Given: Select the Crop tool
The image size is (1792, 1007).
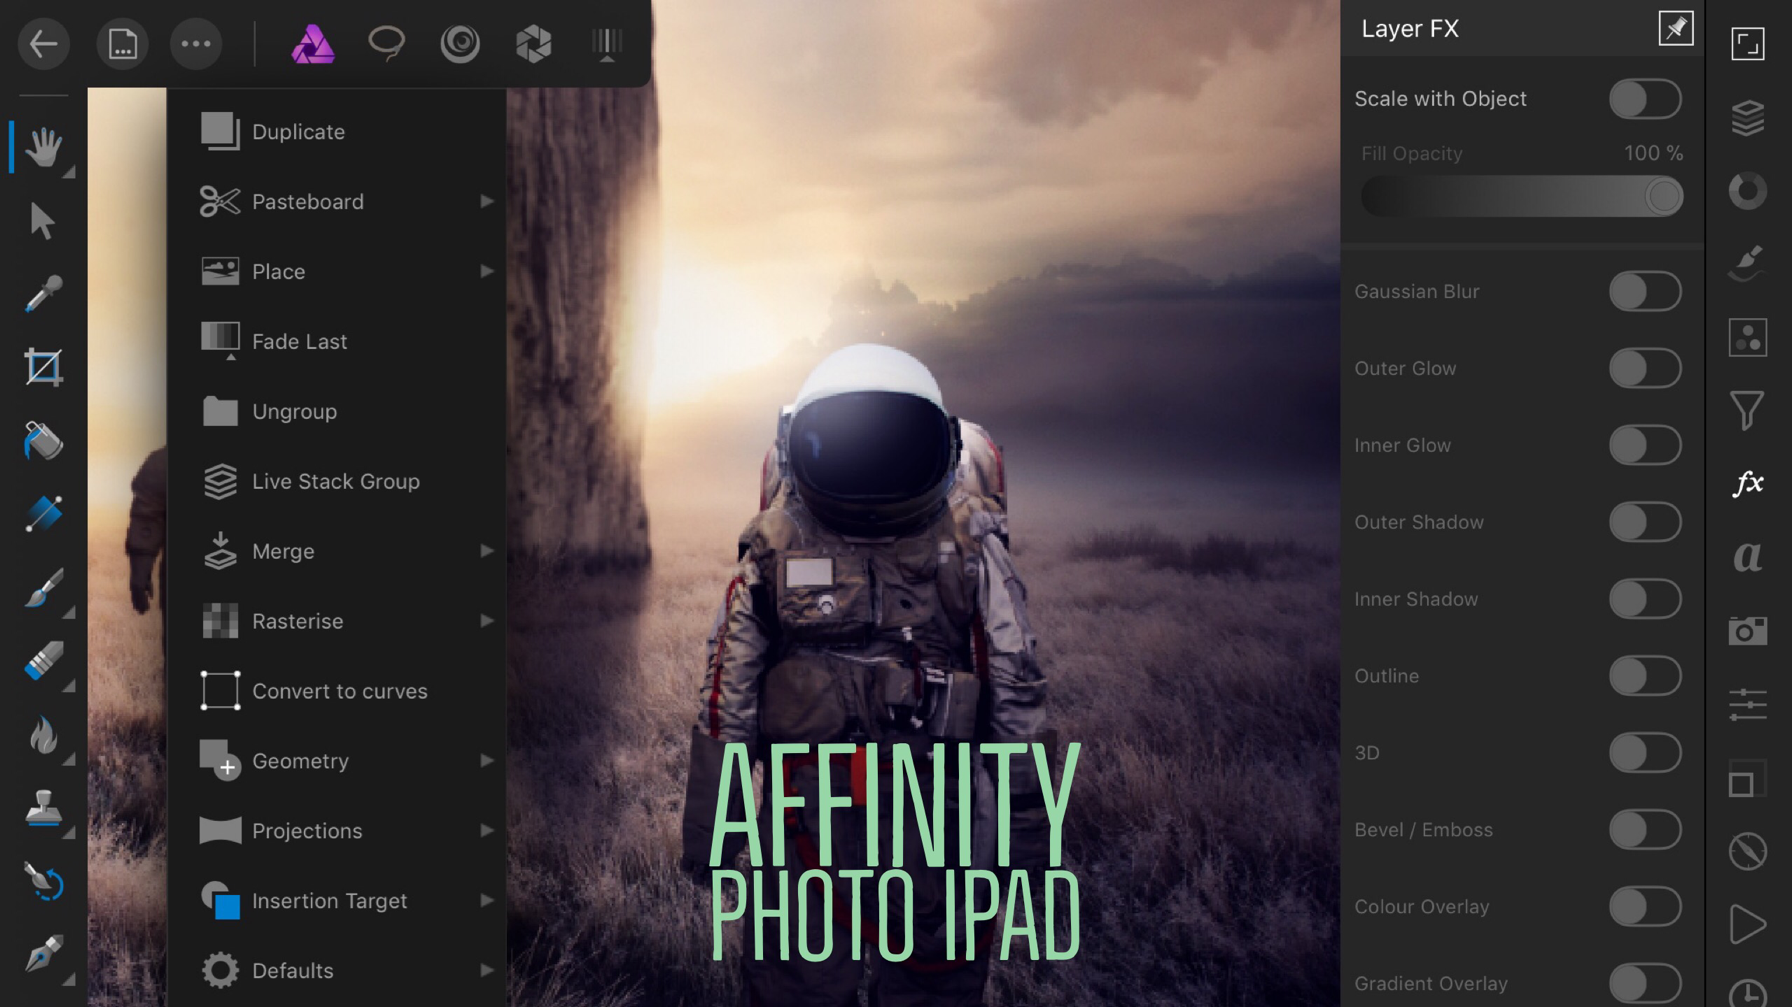Looking at the screenshot, I should 43,367.
